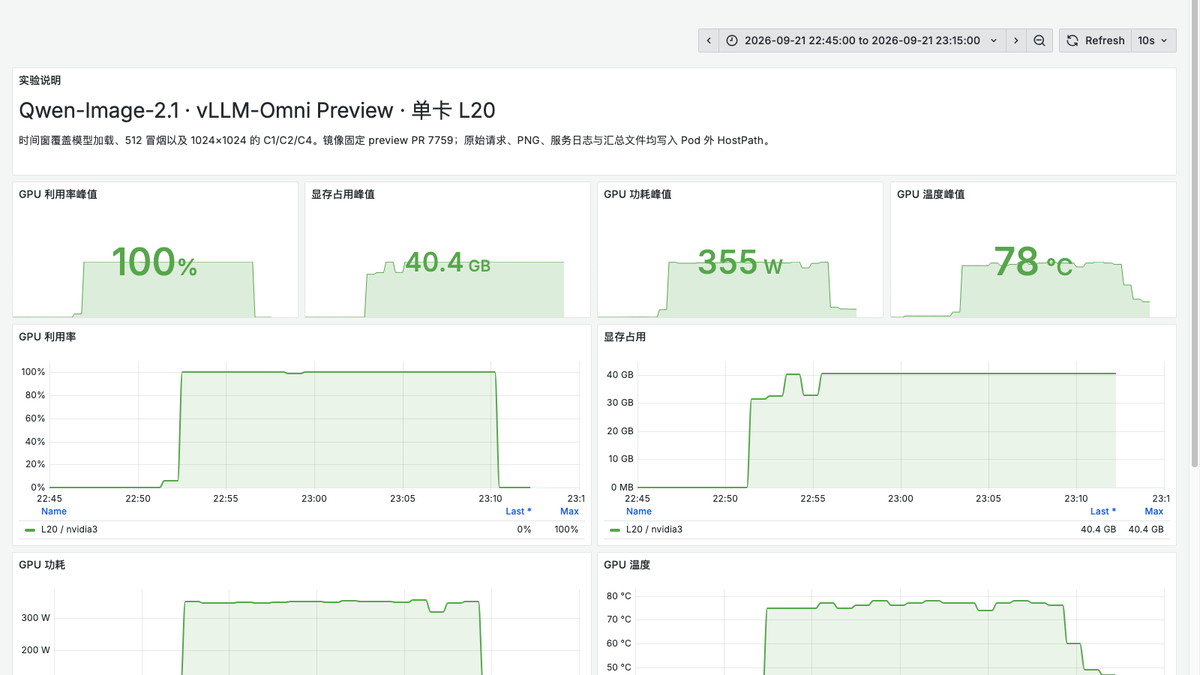This screenshot has width=1200, height=675.
Task: Open the GPU 温度 graph panel title
Action: click(x=627, y=565)
